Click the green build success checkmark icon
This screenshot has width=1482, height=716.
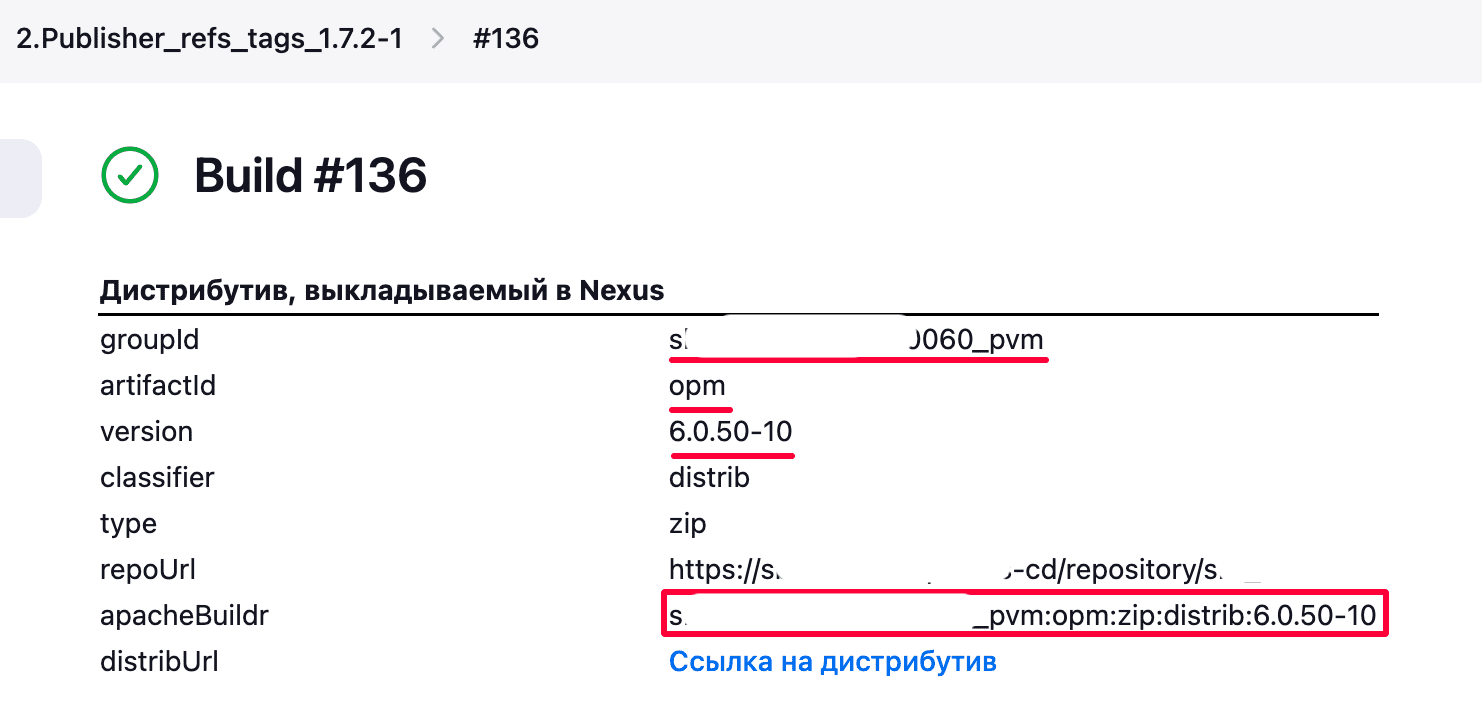point(130,175)
